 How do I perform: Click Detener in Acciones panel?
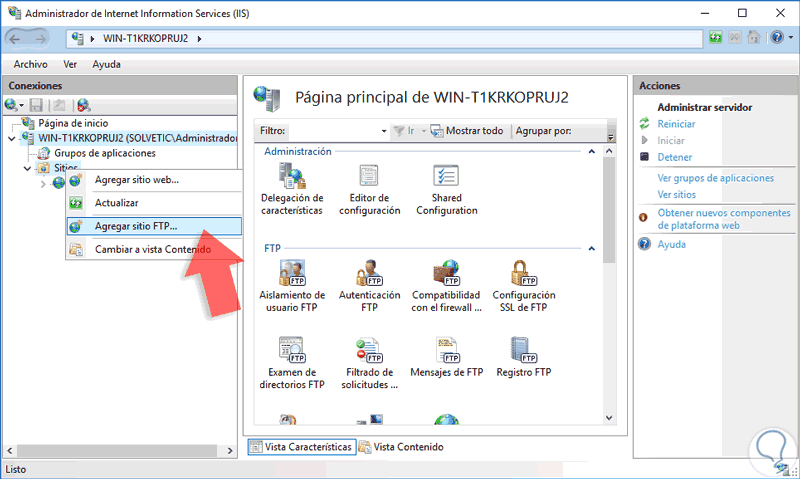point(674,157)
